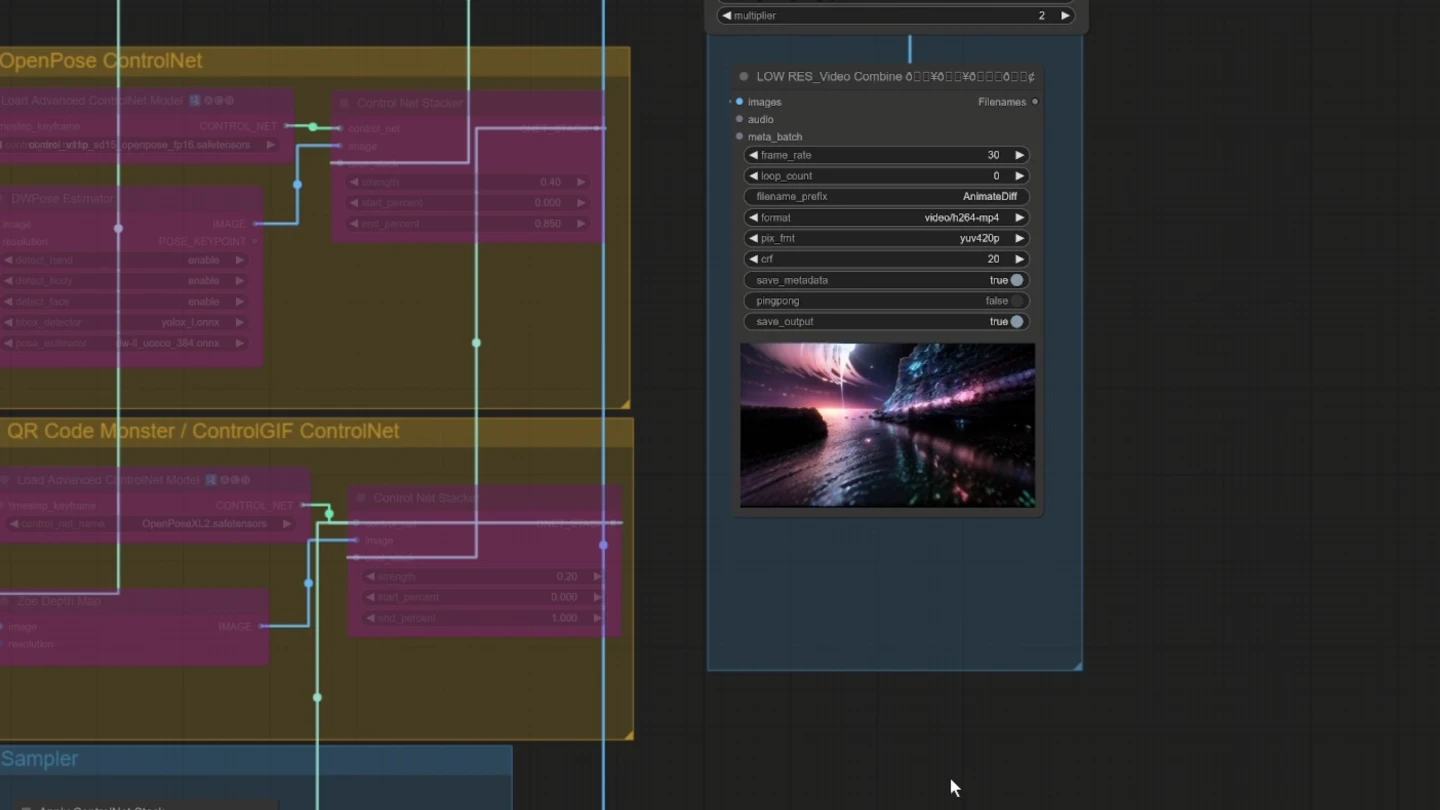1440x810 pixels.
Task: Click the video preview thumbnail in Video Combine
Action: tap(887, 425)
